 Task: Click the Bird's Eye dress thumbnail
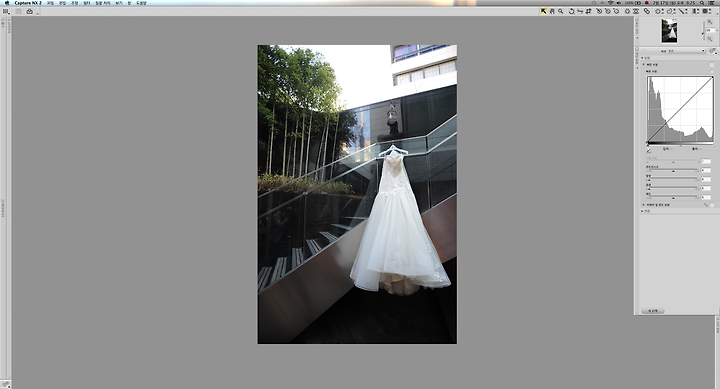(x=669, y=31)
